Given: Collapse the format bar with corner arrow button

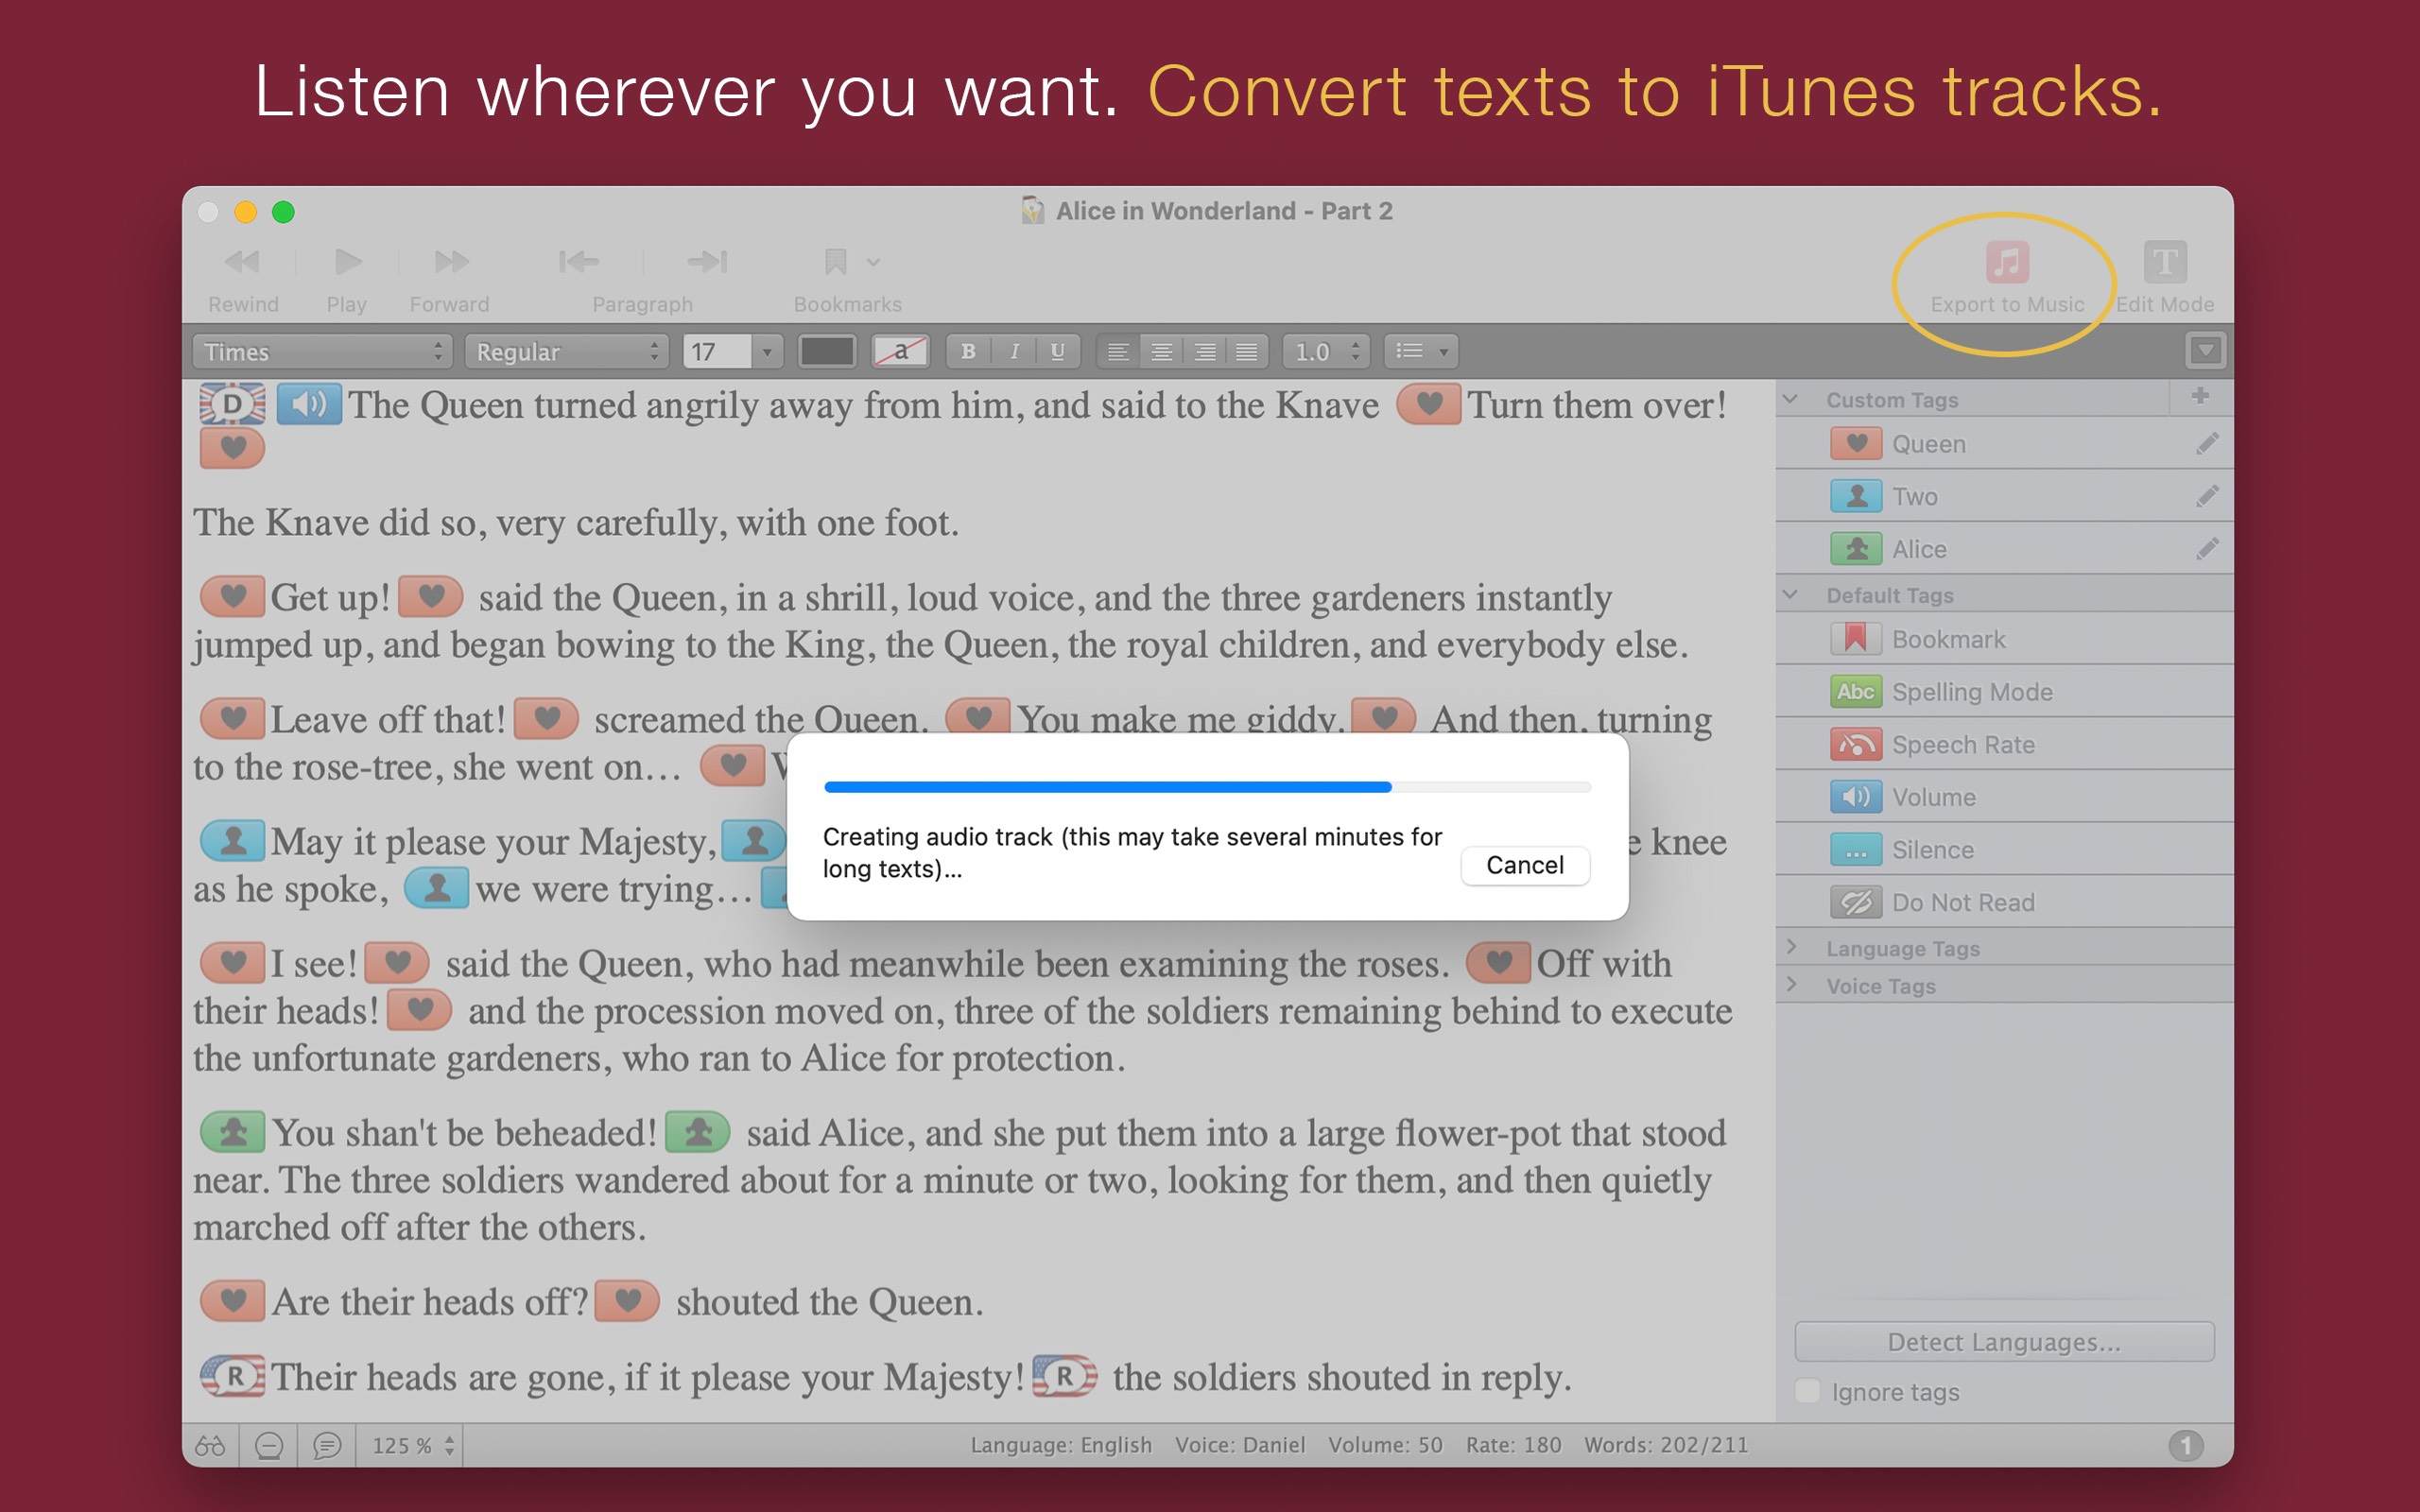Looking at the screenshot, I should point(2205,351).
